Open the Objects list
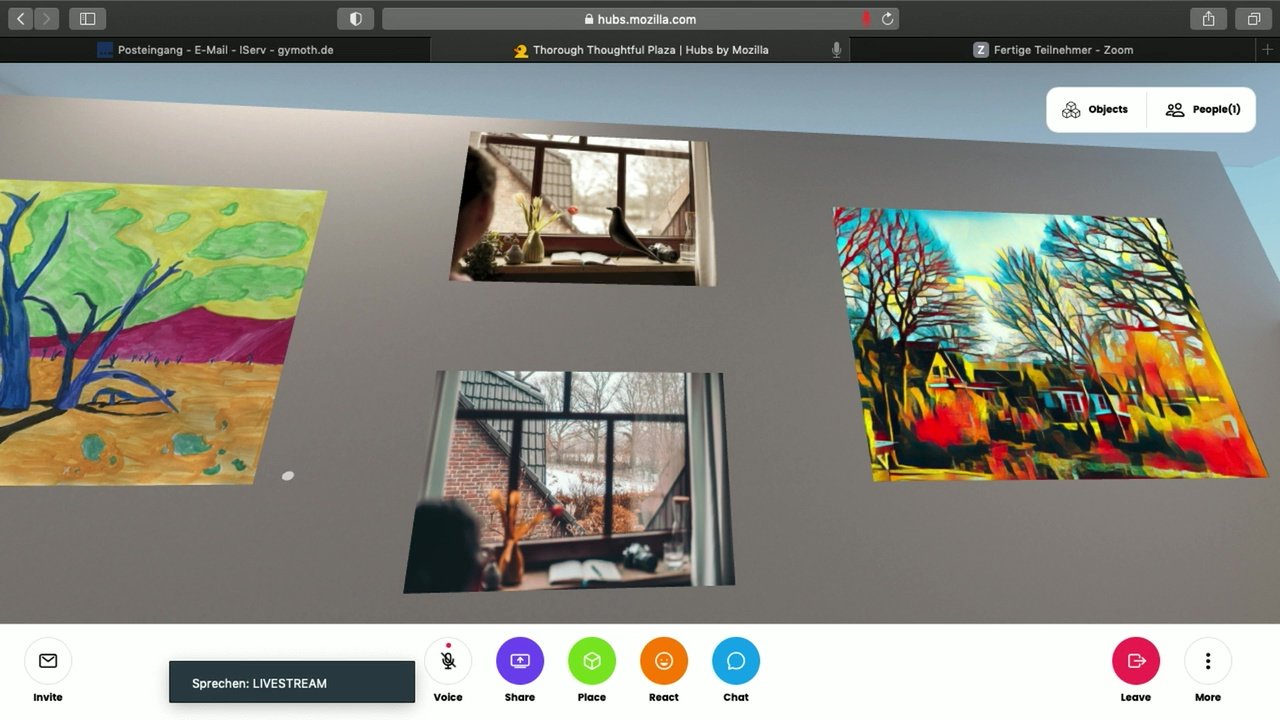 (1095, 110)
